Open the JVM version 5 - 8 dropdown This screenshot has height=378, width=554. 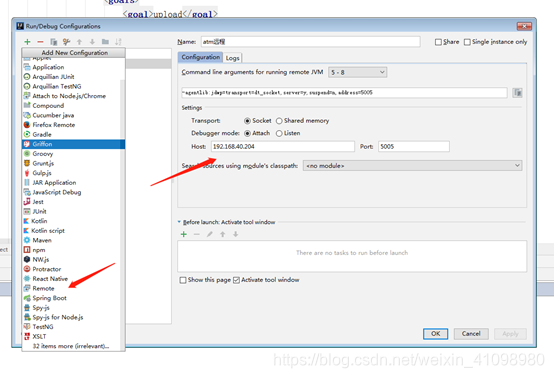358,72
